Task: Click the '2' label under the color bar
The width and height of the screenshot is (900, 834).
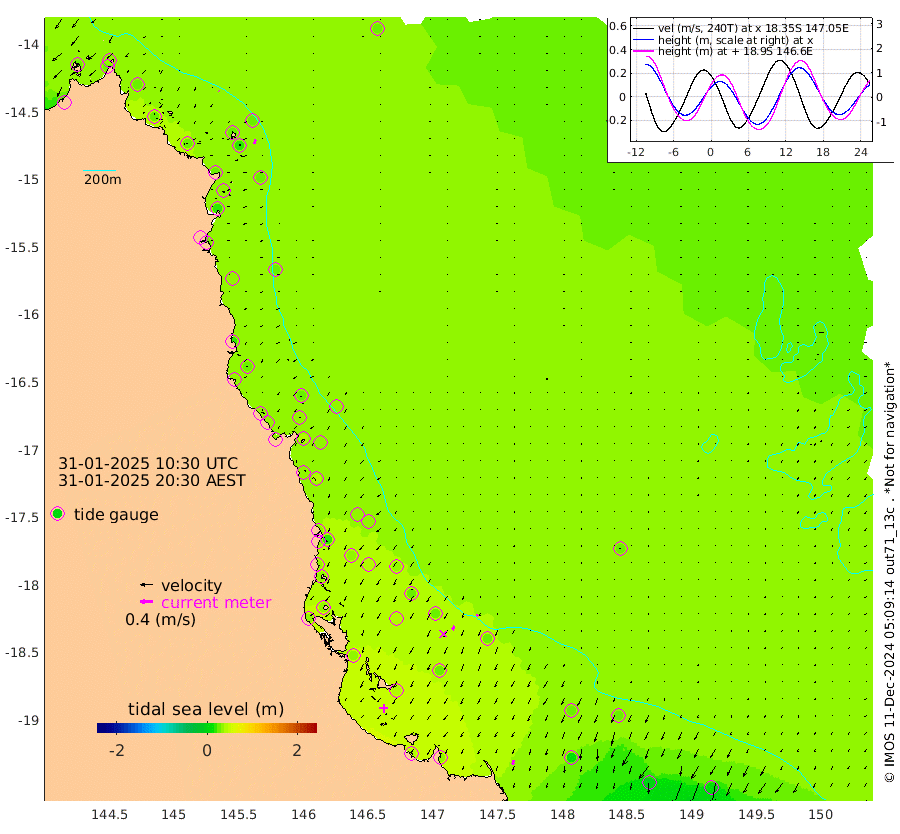Action: click(x=297, y=750)
